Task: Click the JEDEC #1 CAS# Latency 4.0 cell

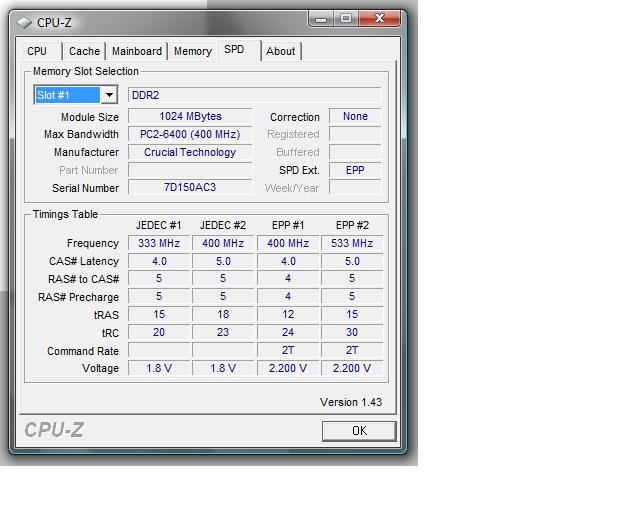Action: [159, 261]
